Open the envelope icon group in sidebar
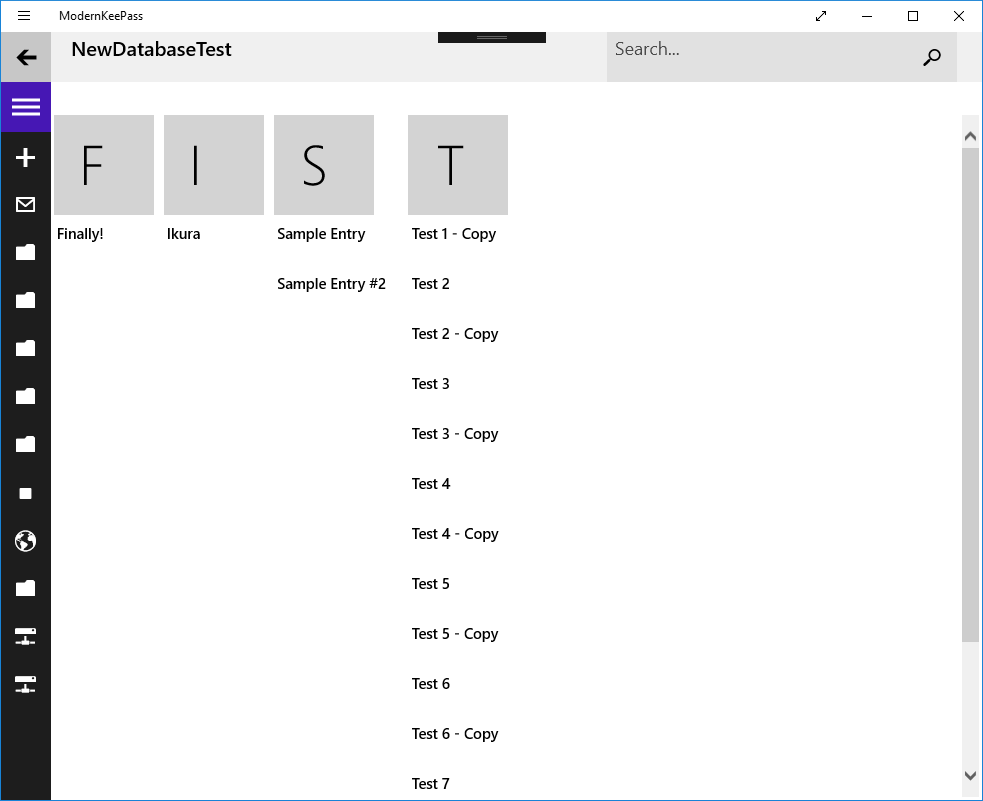 coord(26,205)
